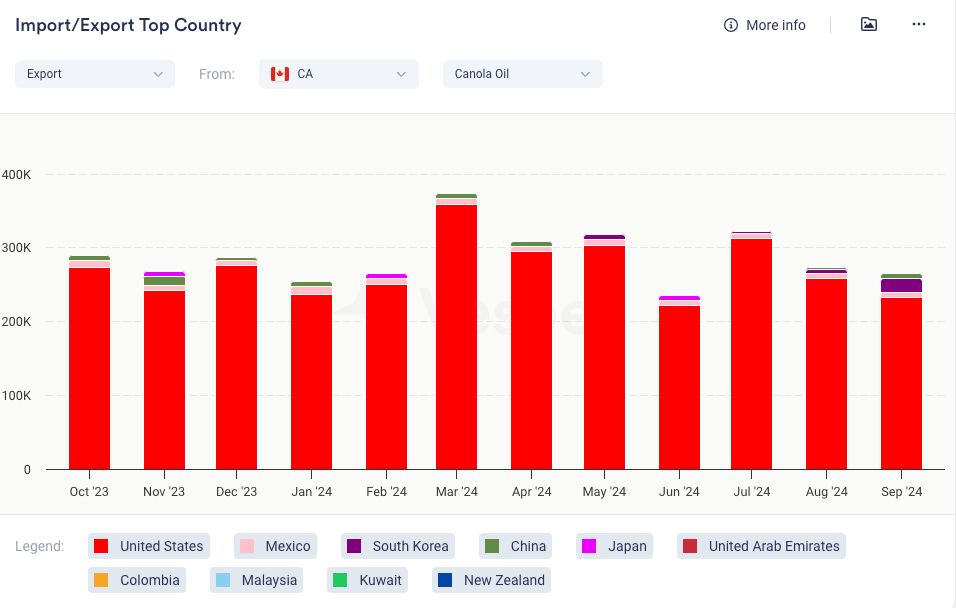Click the More info circle icon
The height and width of the screenshot is (608, 956).
click(x=731, y=25)
